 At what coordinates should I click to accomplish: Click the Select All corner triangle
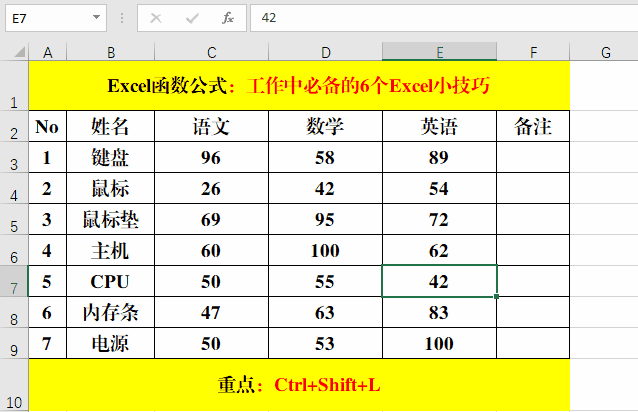tap(20, 52)
